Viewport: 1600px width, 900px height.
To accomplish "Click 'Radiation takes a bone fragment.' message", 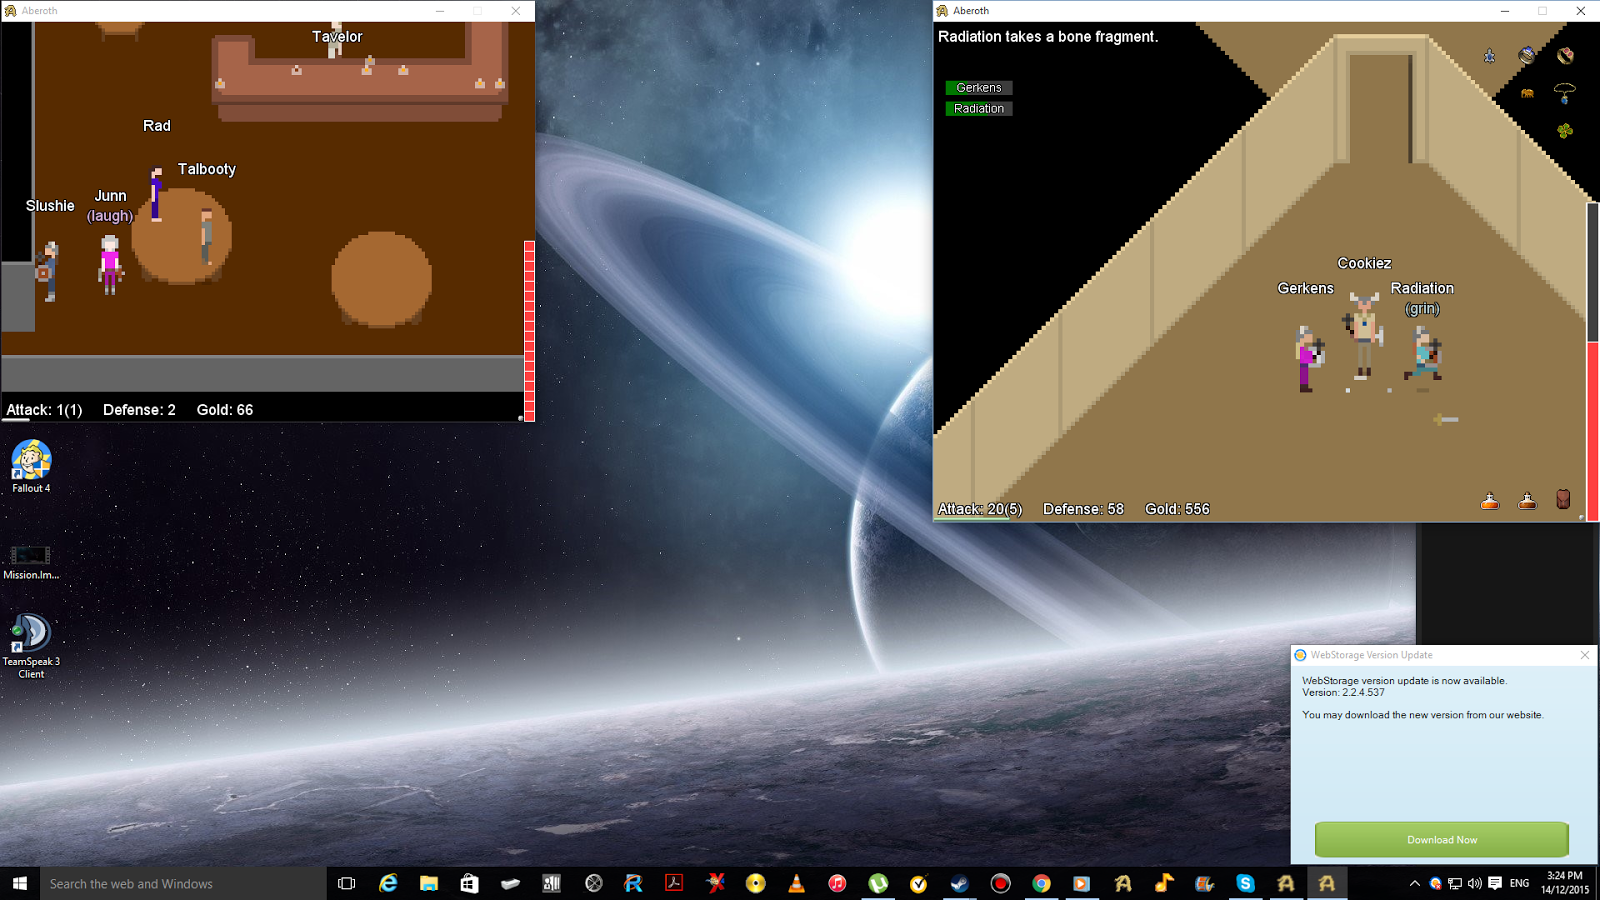I will tap(1048, 37).
